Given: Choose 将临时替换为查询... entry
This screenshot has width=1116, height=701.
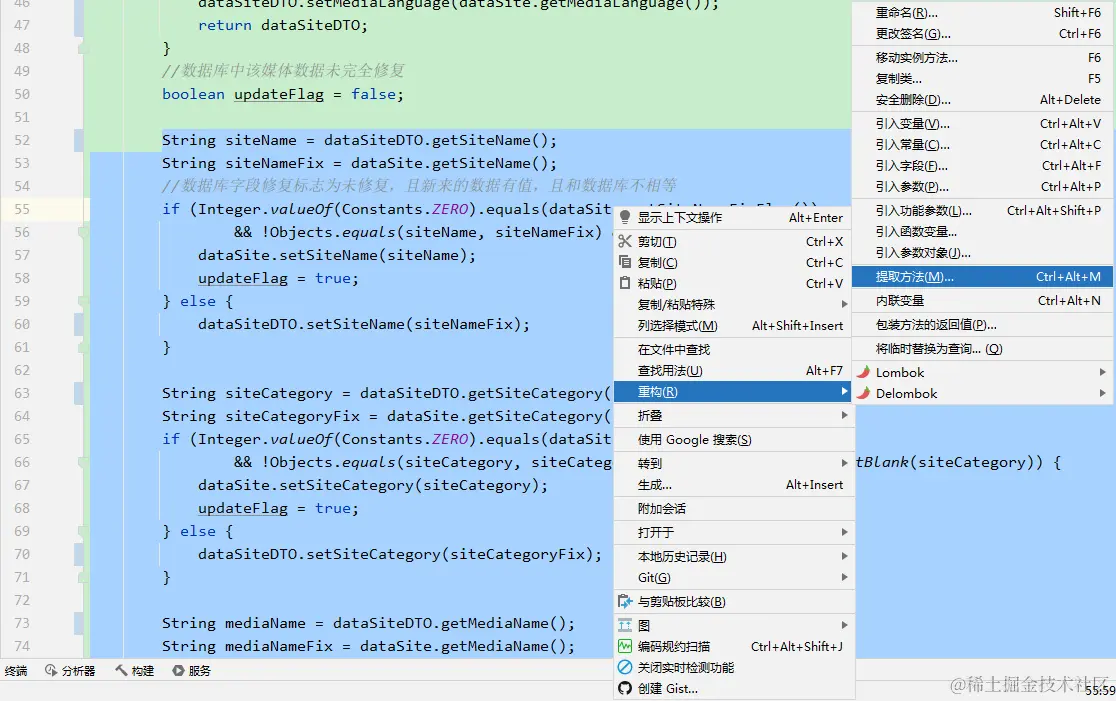Looking at the screenshot, I should 984,349.
